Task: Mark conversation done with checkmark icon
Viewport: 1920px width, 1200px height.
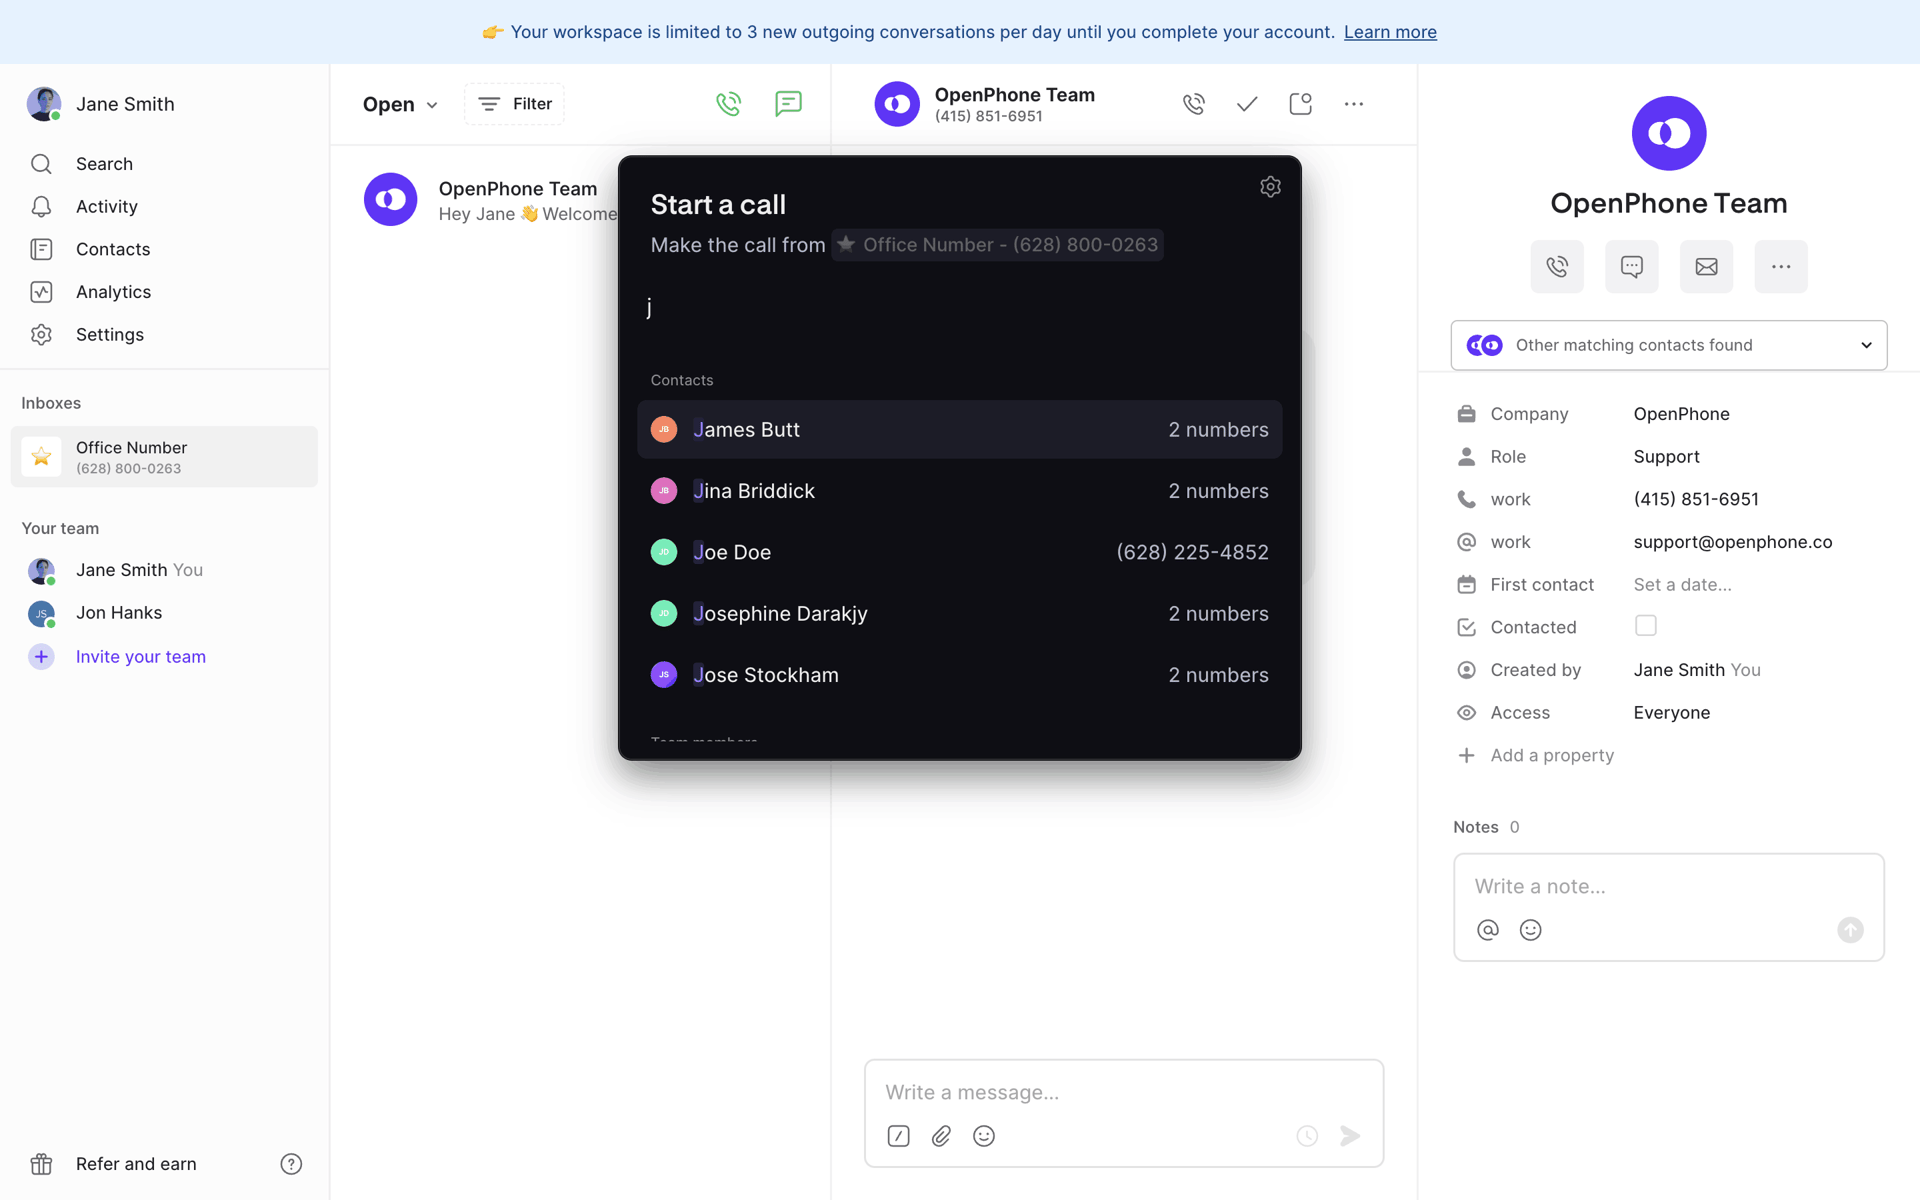Action: pos(1247,104)
